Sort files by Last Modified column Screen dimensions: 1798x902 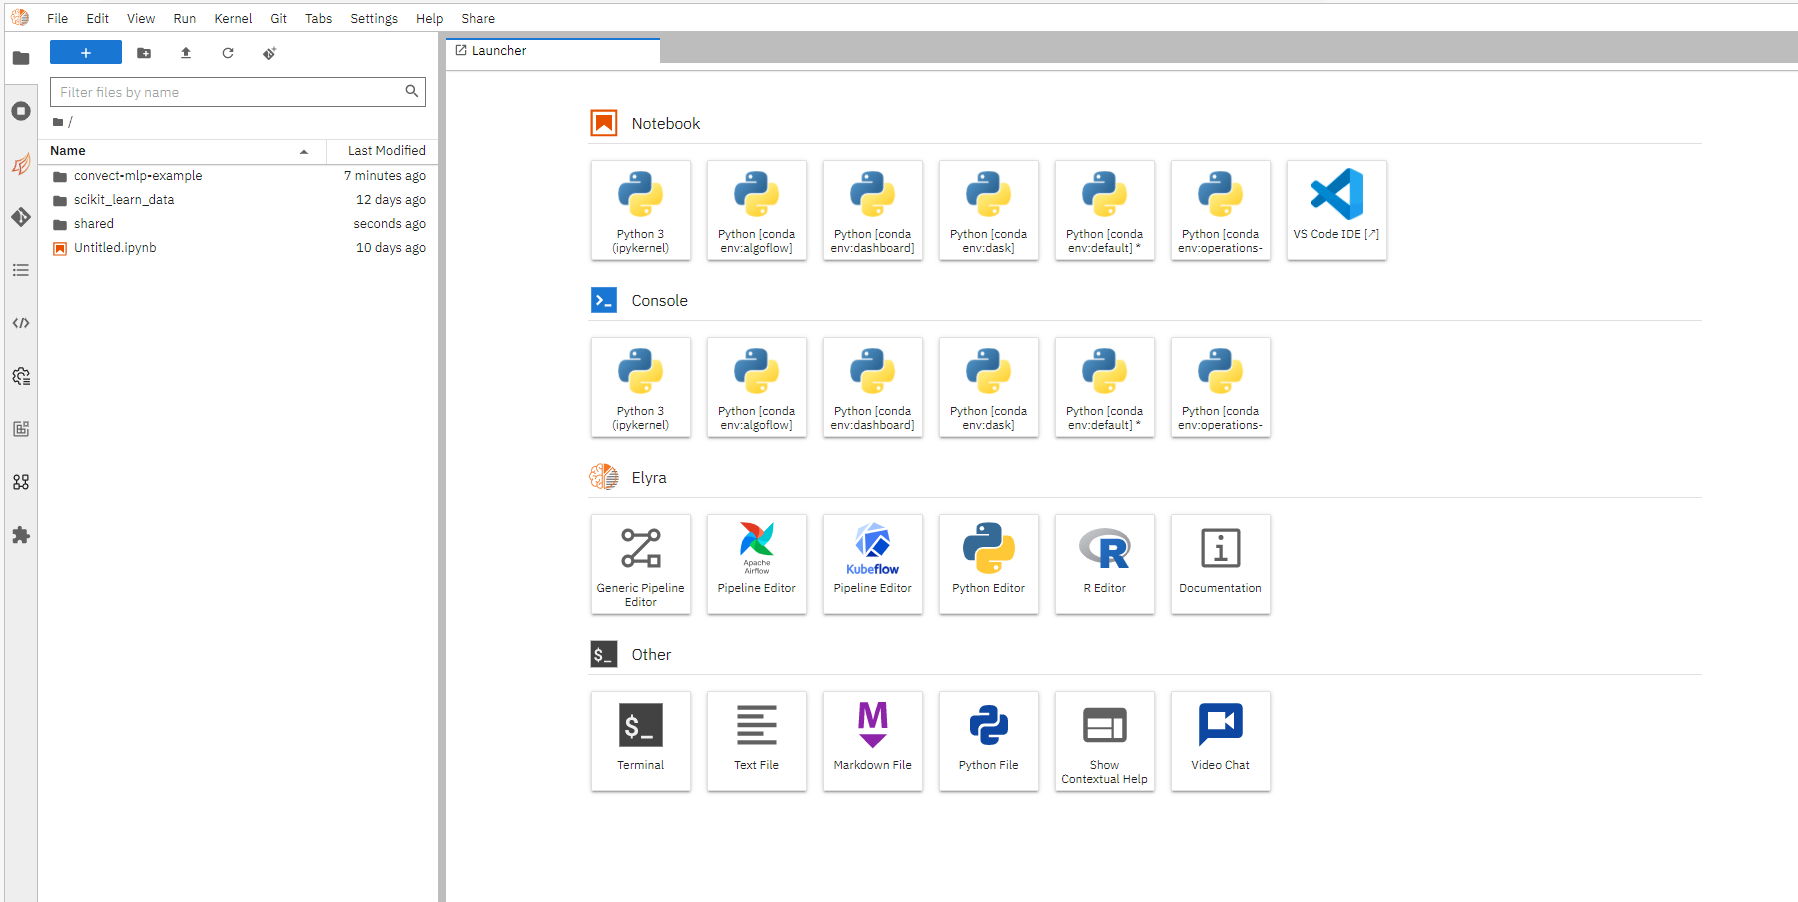[383, 151]
